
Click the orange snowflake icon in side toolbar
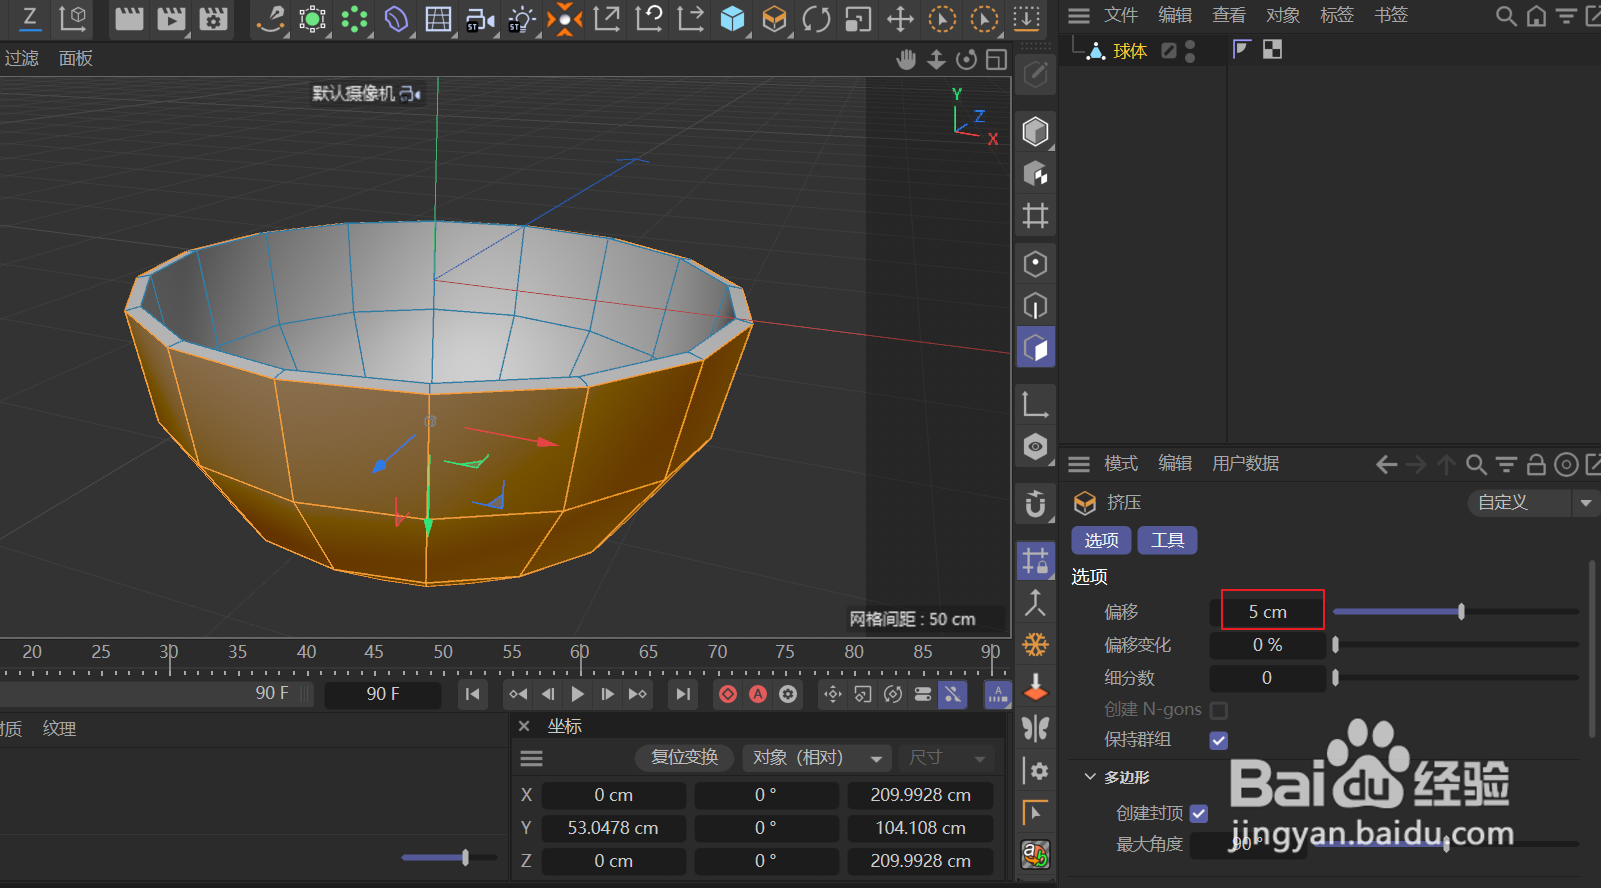coord(1035,644)
